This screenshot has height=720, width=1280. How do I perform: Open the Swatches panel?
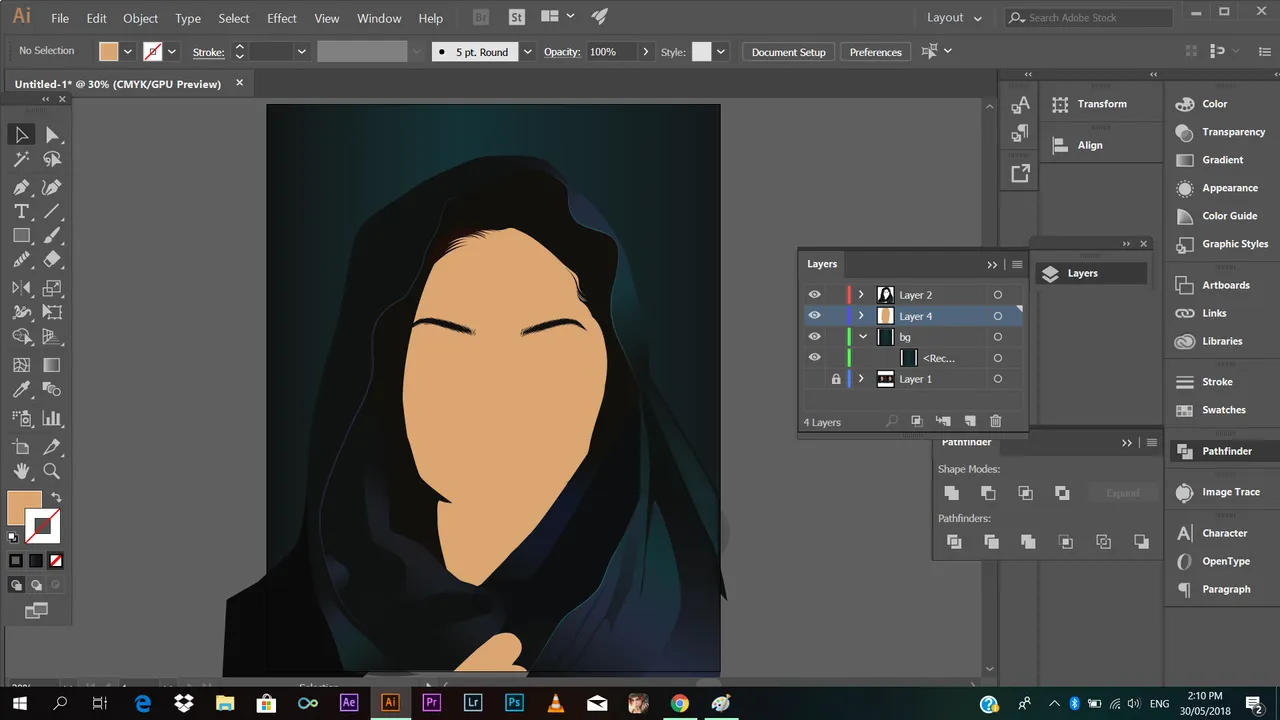[x=1224, y=410]
